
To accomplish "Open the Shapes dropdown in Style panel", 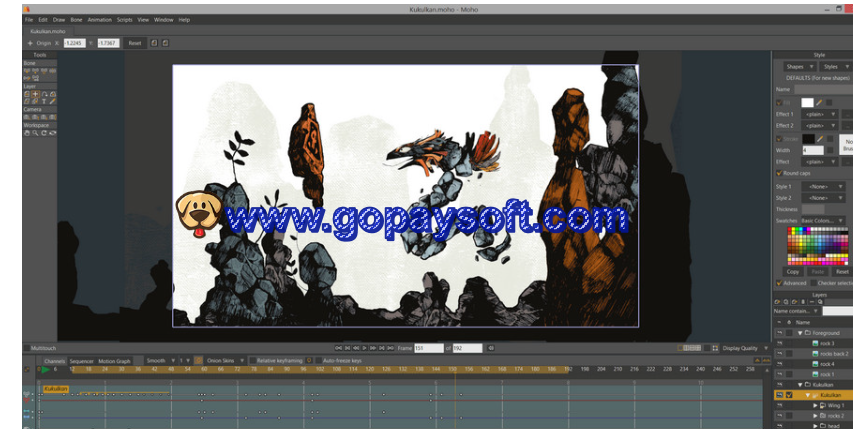I will [799, 66].
